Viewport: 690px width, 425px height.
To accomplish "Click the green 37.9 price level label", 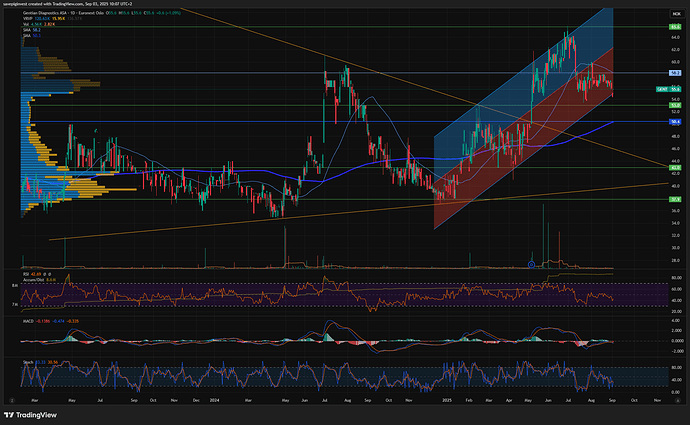I will [675, 199].
